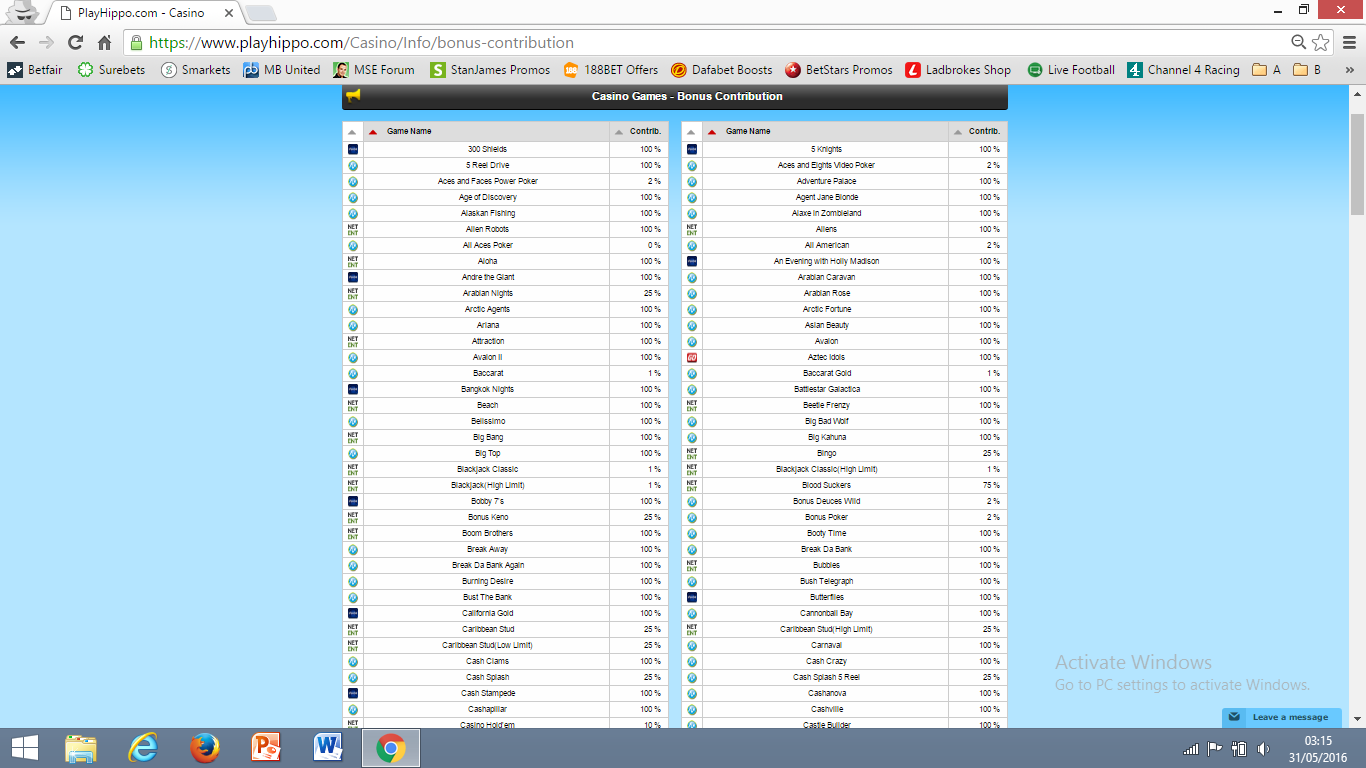
Task: Open the BetStars Promos bookmark
Action: [x=839, y=70]
